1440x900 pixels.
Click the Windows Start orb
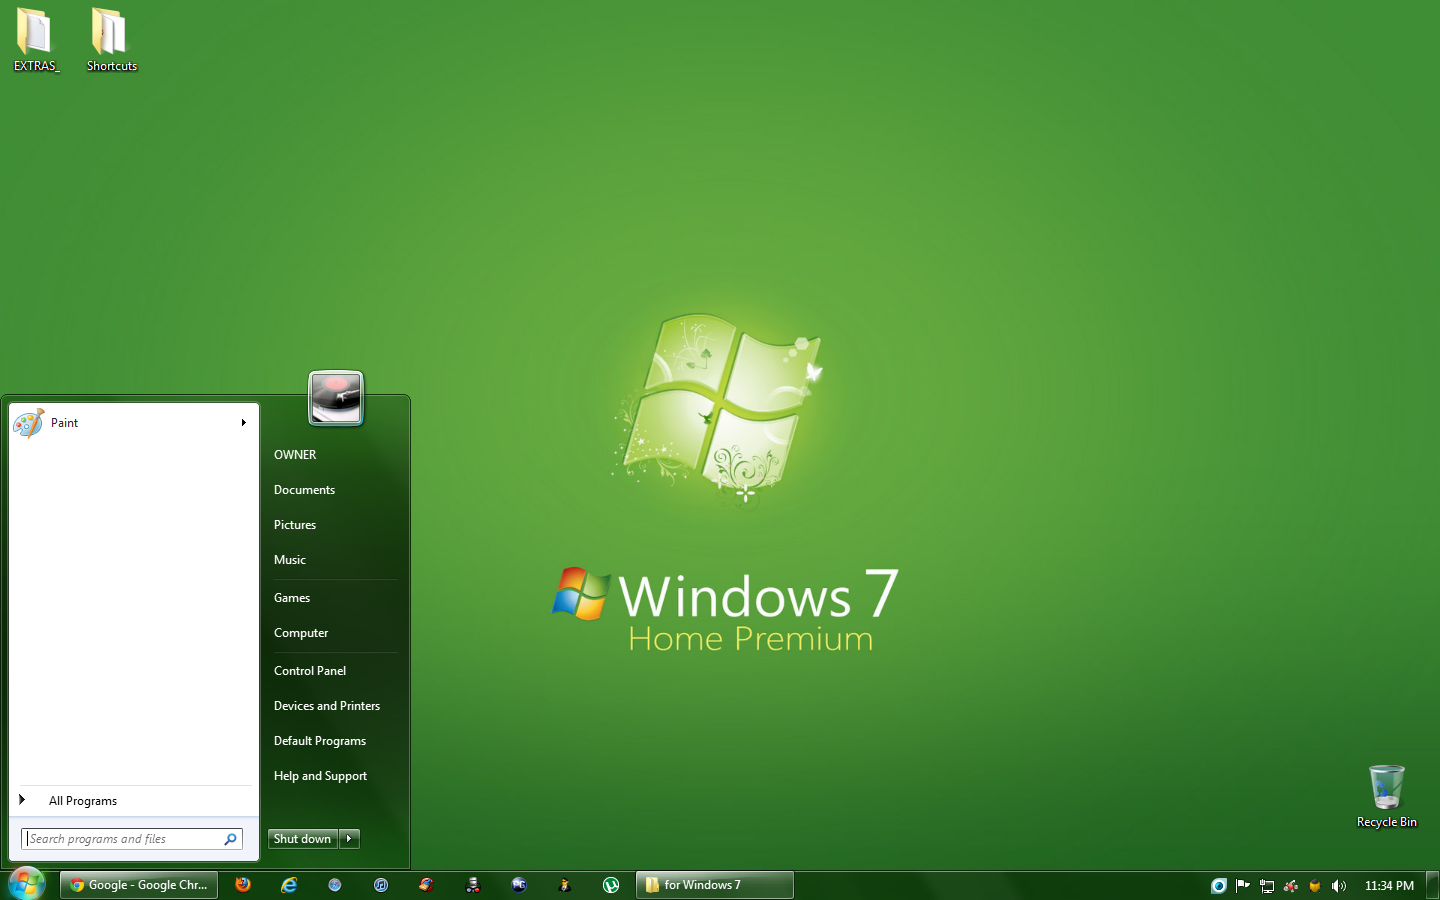pyautogui.click(x=27, y=884)
